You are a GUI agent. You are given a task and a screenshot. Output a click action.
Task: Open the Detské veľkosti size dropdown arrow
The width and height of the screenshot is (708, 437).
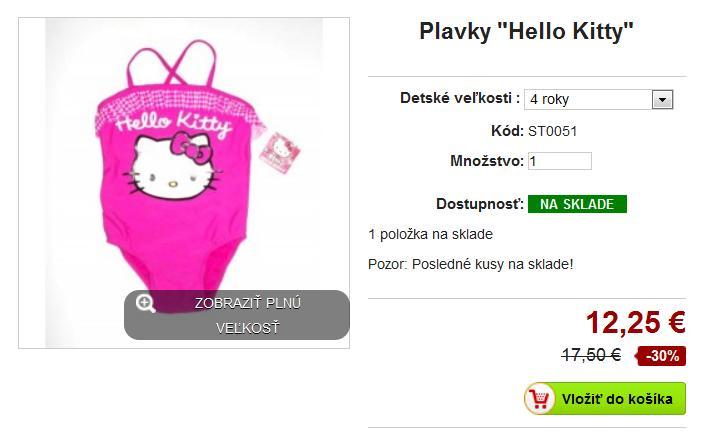click(x=662, y=99)
